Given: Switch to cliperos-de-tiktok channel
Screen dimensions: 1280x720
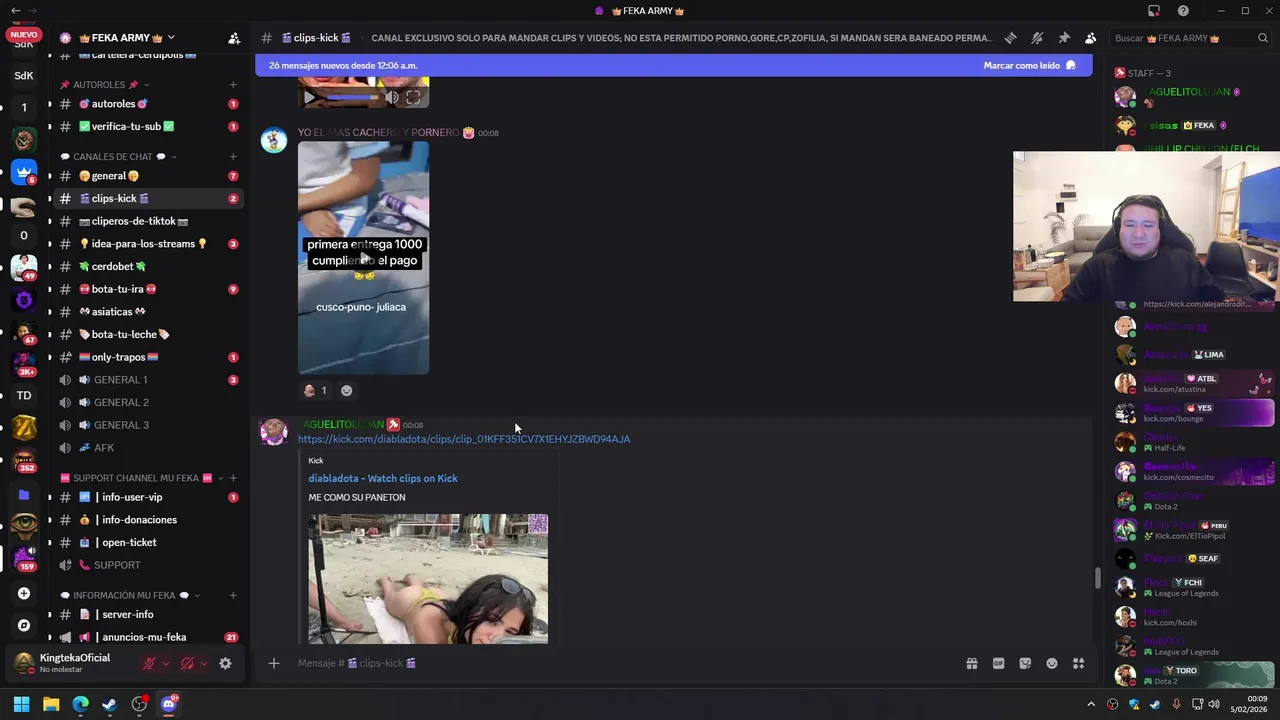Looking at the screenshot, I should pyautogui.click(x=148, y=221).
